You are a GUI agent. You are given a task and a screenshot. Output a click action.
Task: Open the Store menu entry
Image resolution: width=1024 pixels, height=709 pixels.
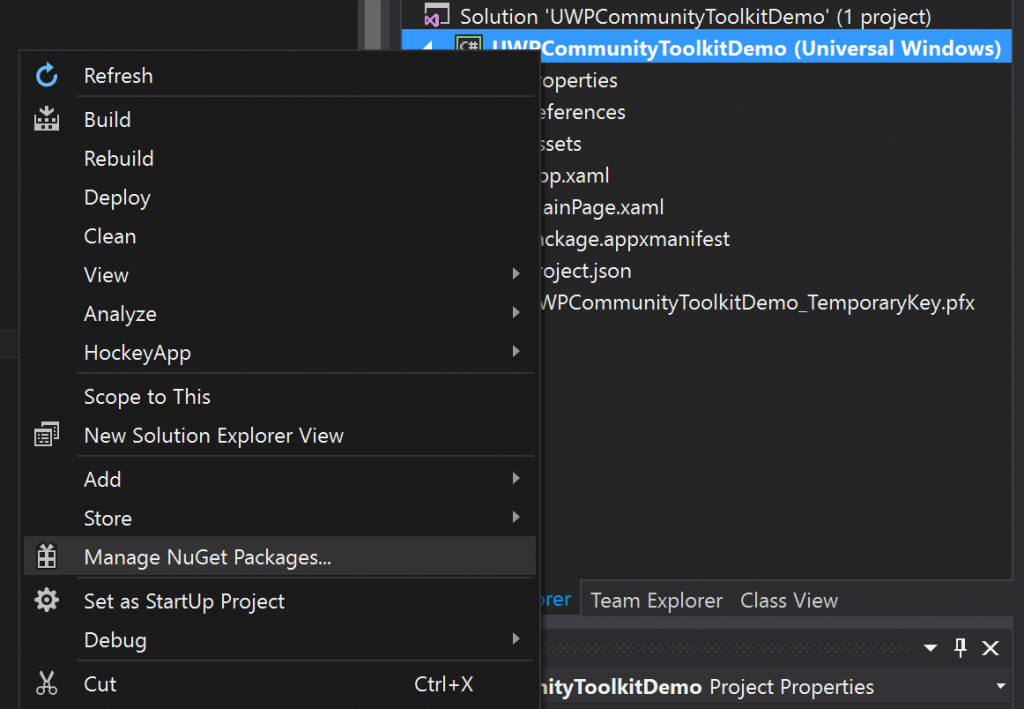coord(280,518)
